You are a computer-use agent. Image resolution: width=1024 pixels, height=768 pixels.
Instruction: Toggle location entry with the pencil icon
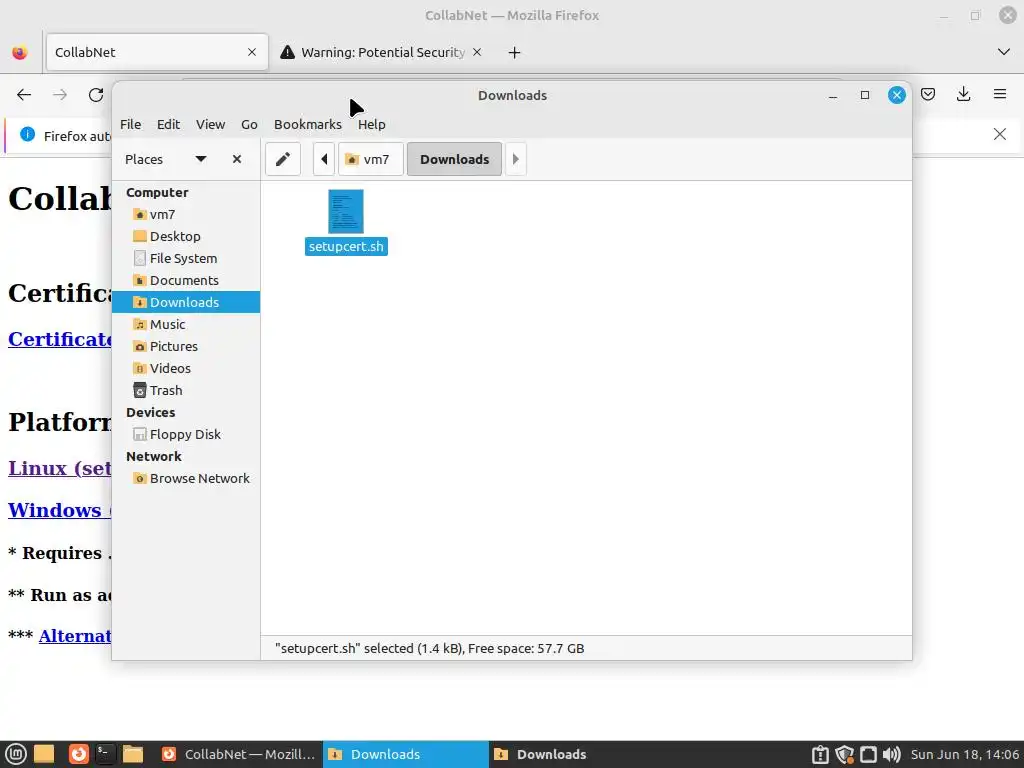[x=283, y=159]
